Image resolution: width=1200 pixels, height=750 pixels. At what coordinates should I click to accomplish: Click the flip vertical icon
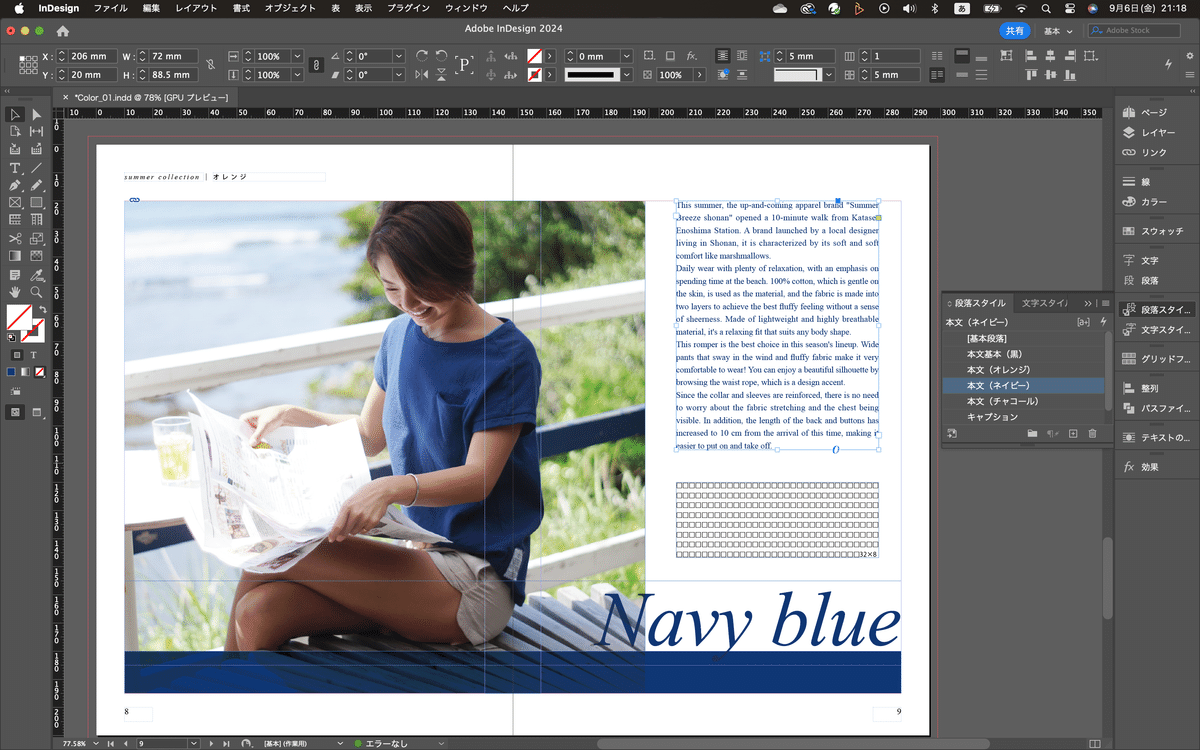coord(441,75)
